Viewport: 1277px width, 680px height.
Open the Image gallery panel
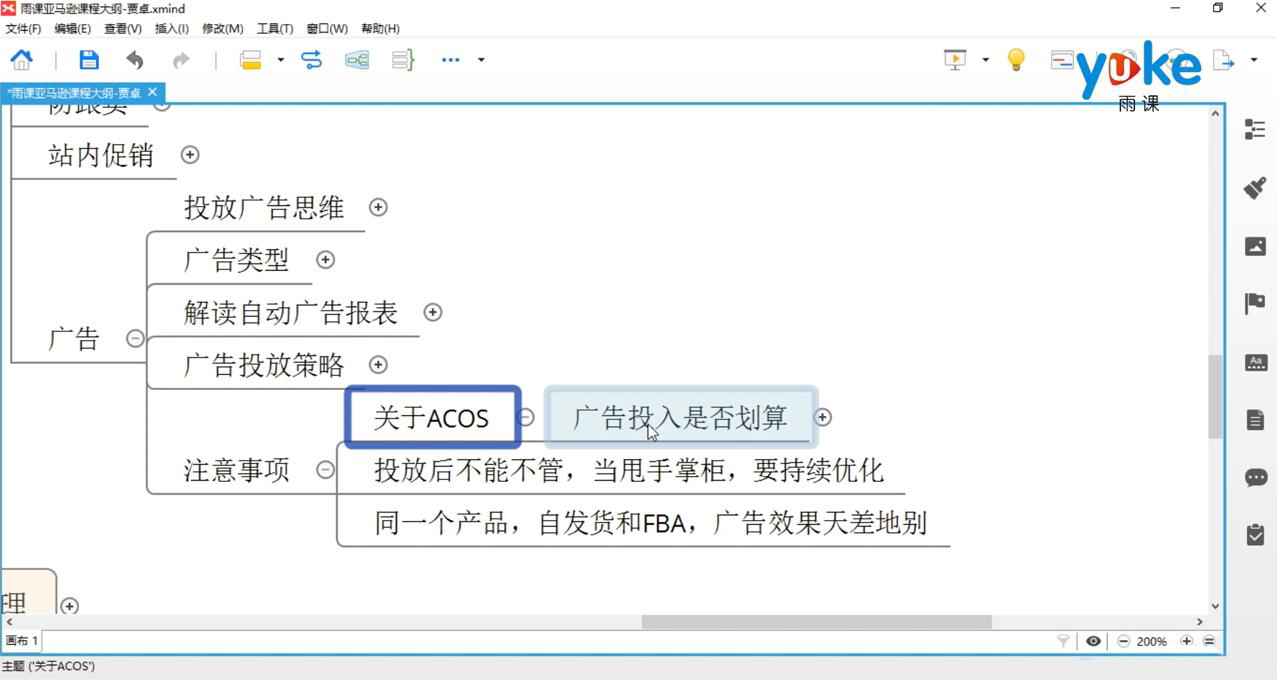tap(1255, 246)
